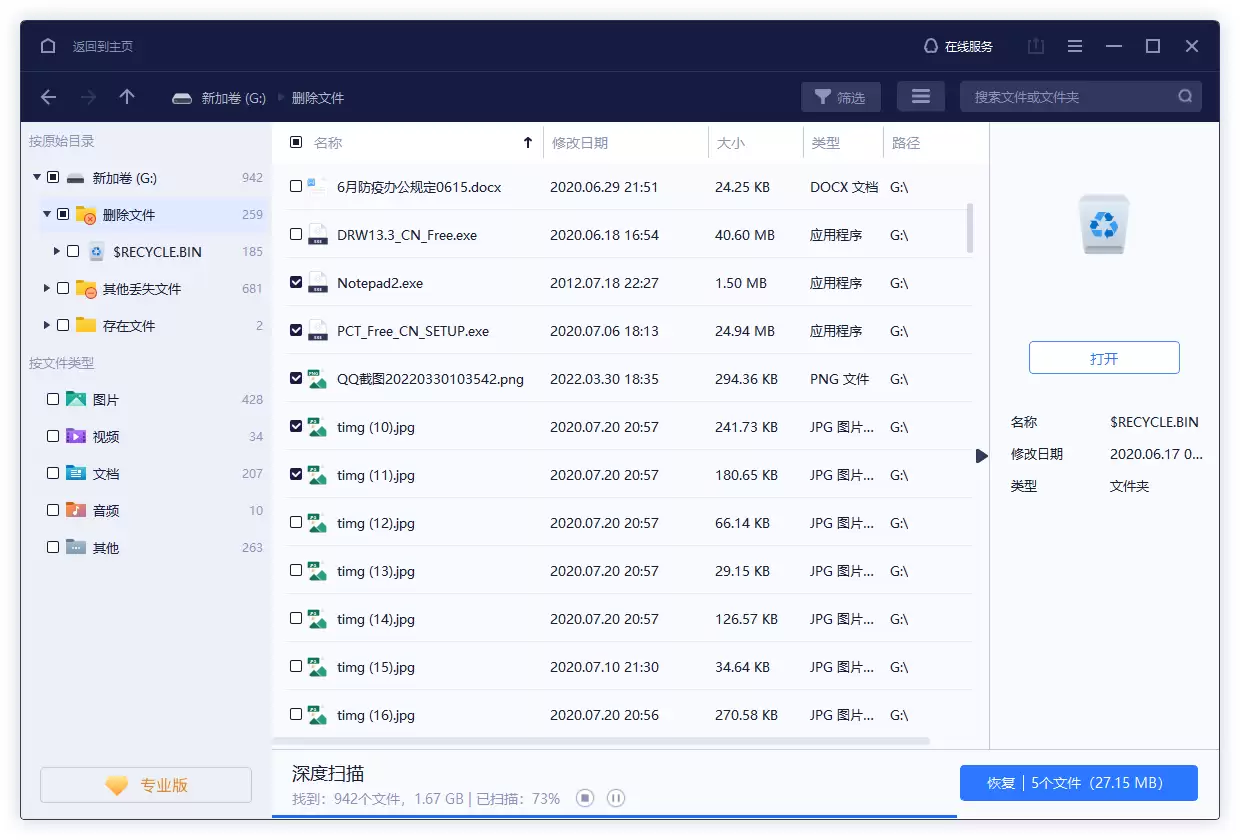Click the up-directory arrow icon

(127, 97)
